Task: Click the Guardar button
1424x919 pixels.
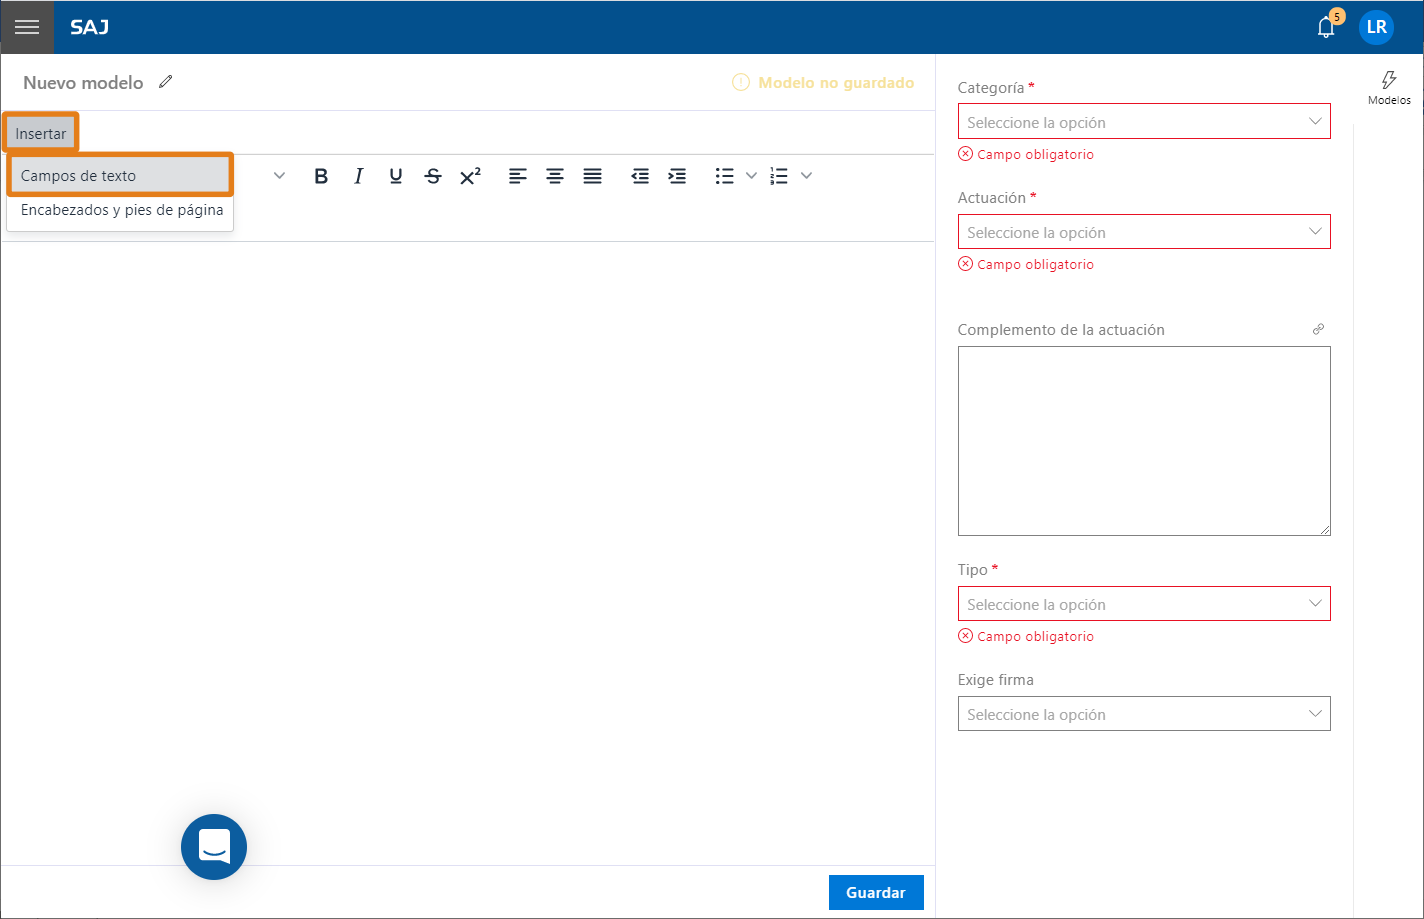Action: point(875,893)
